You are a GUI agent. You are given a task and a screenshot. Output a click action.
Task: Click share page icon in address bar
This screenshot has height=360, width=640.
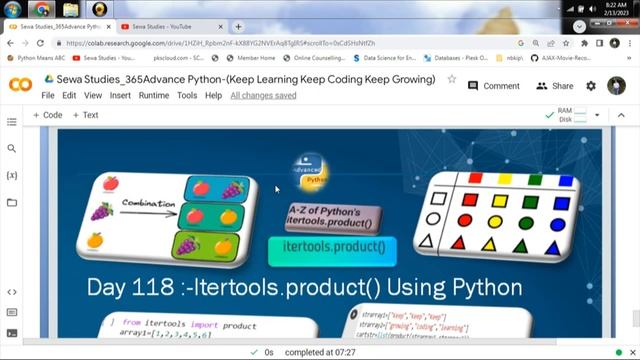pyautogui.click(x=551, y=43)
